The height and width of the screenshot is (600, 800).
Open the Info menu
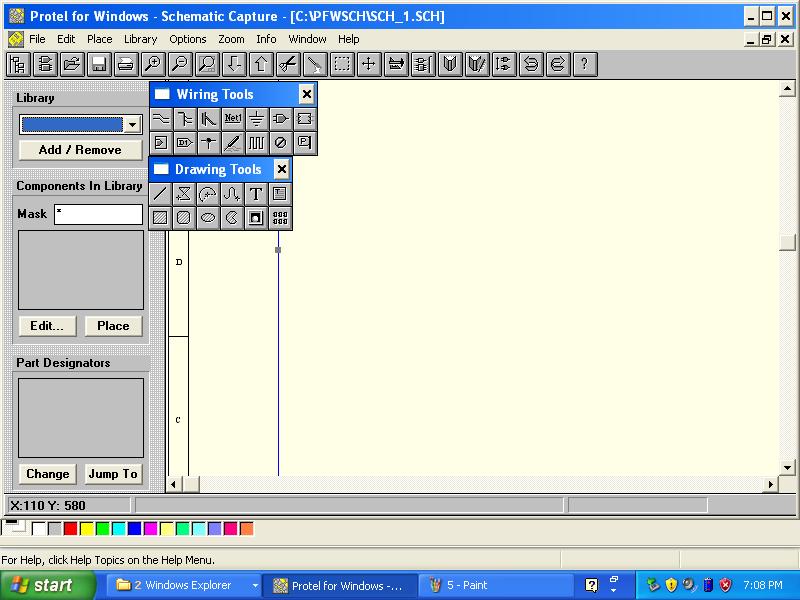pyautogui.click(x=266, y=39)
